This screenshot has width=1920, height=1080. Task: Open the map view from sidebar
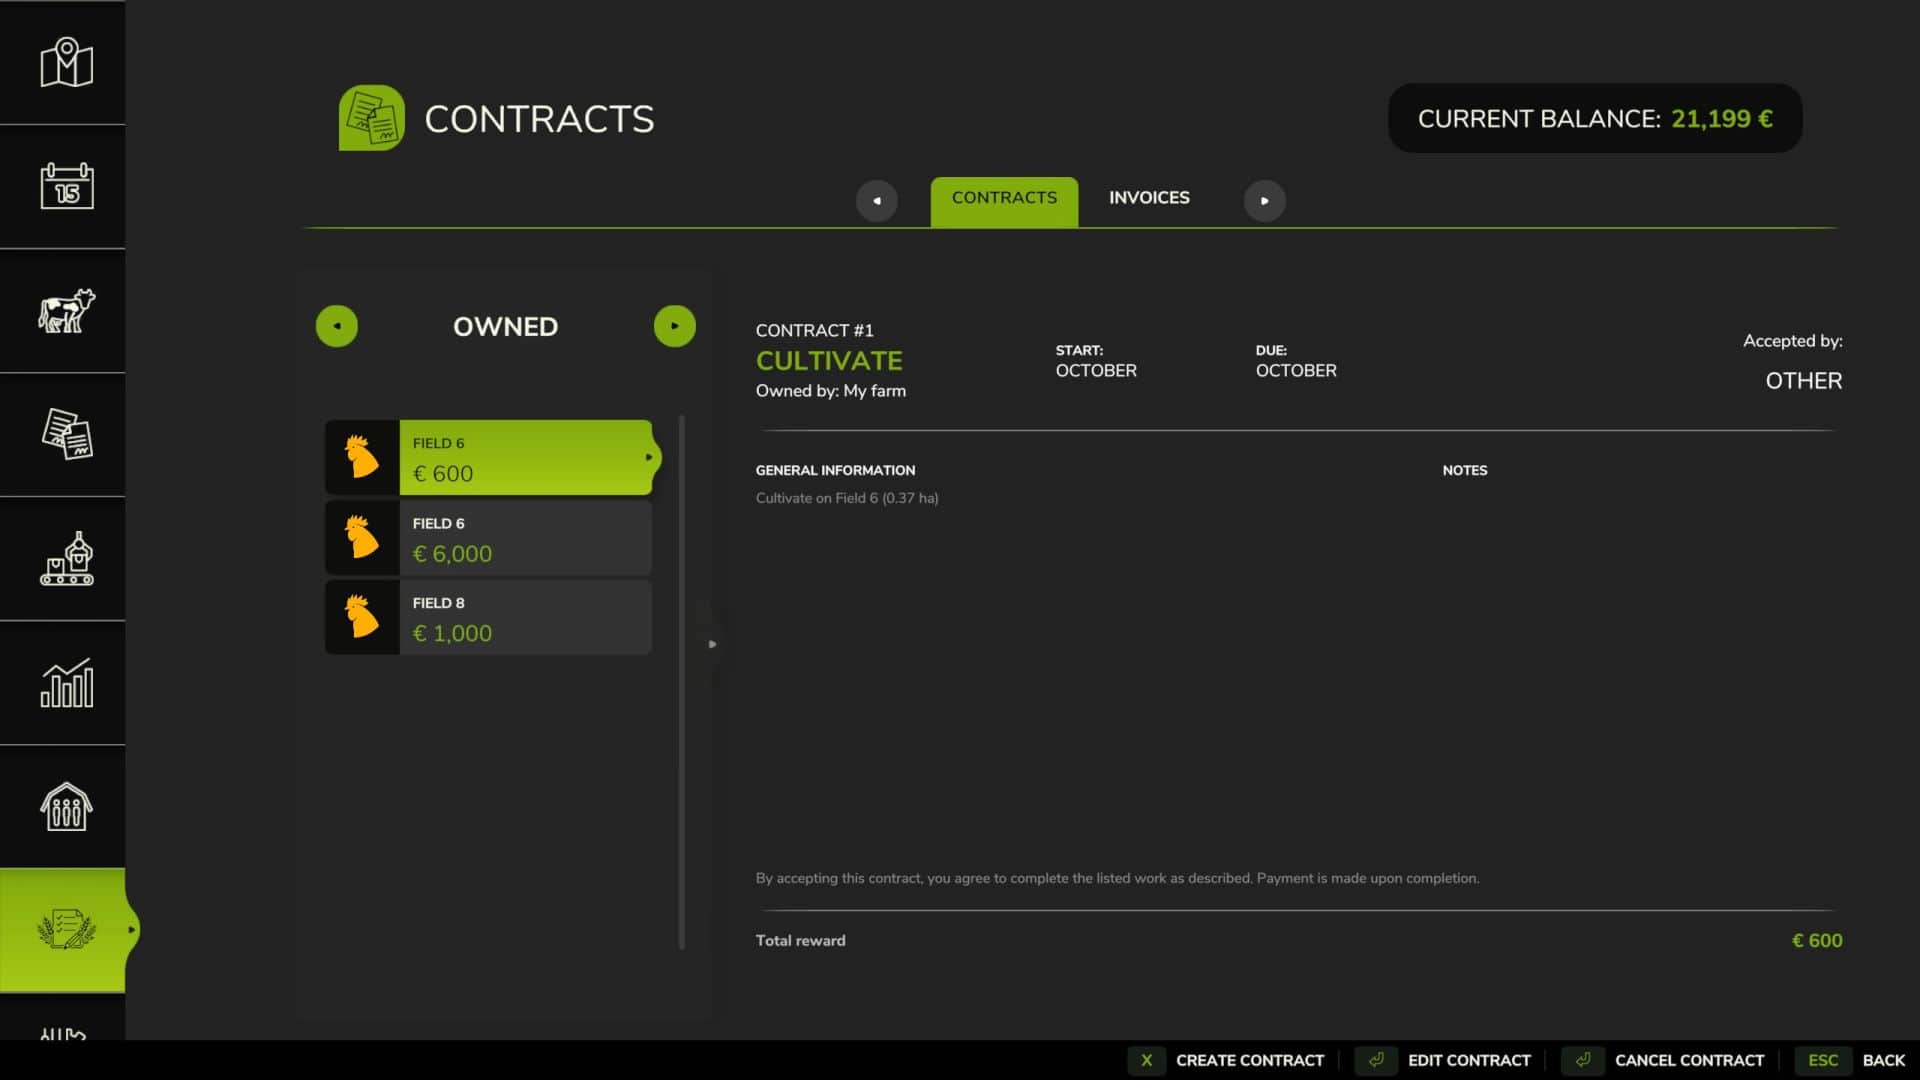[x=63, y=62]
